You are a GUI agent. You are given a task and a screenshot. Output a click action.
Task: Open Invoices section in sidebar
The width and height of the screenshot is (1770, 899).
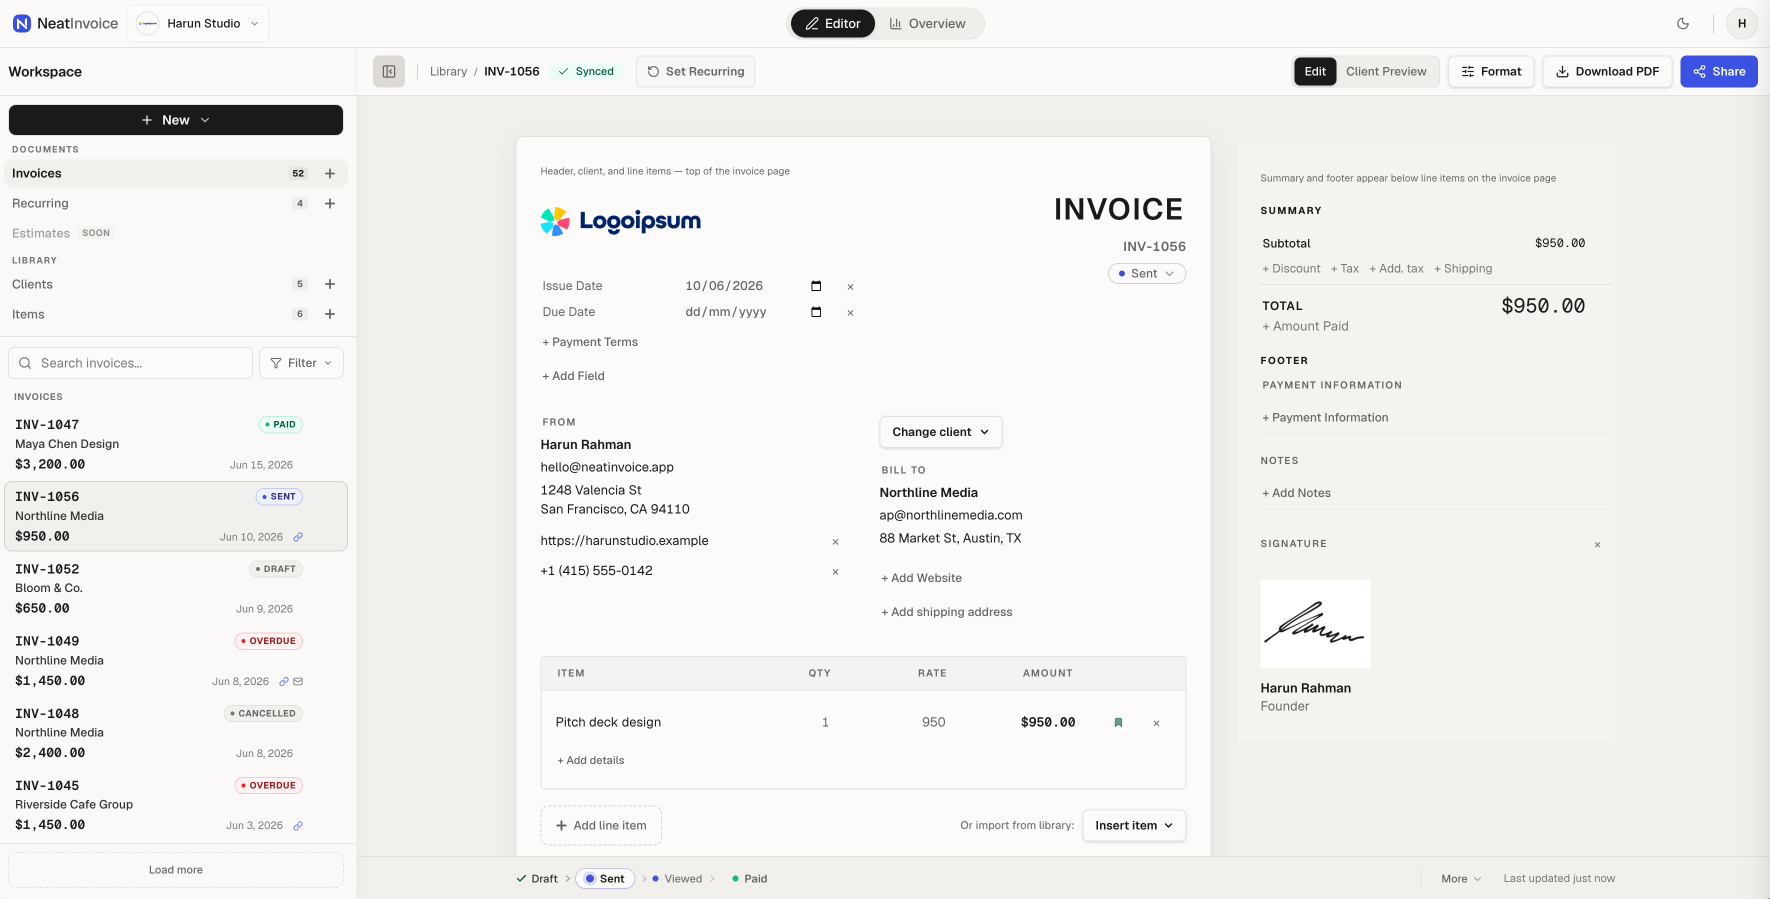[176, 173]
